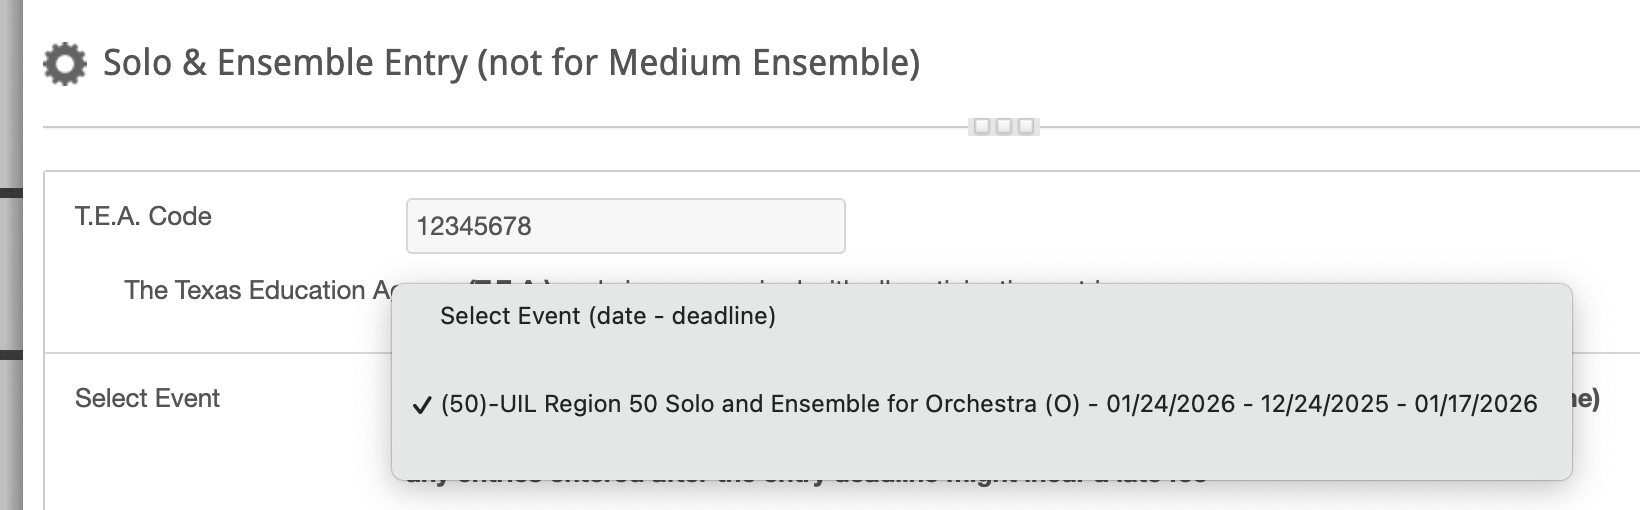Click the Select Event label

pos(147,398)
